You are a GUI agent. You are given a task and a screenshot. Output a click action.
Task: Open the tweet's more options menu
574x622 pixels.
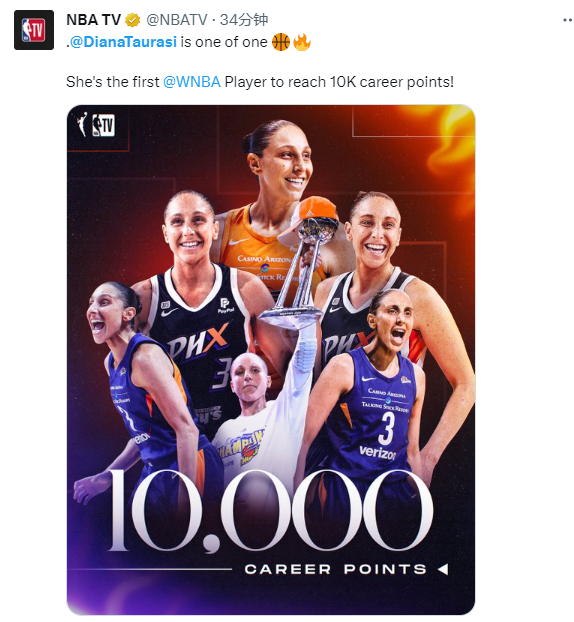click(568, 20)
